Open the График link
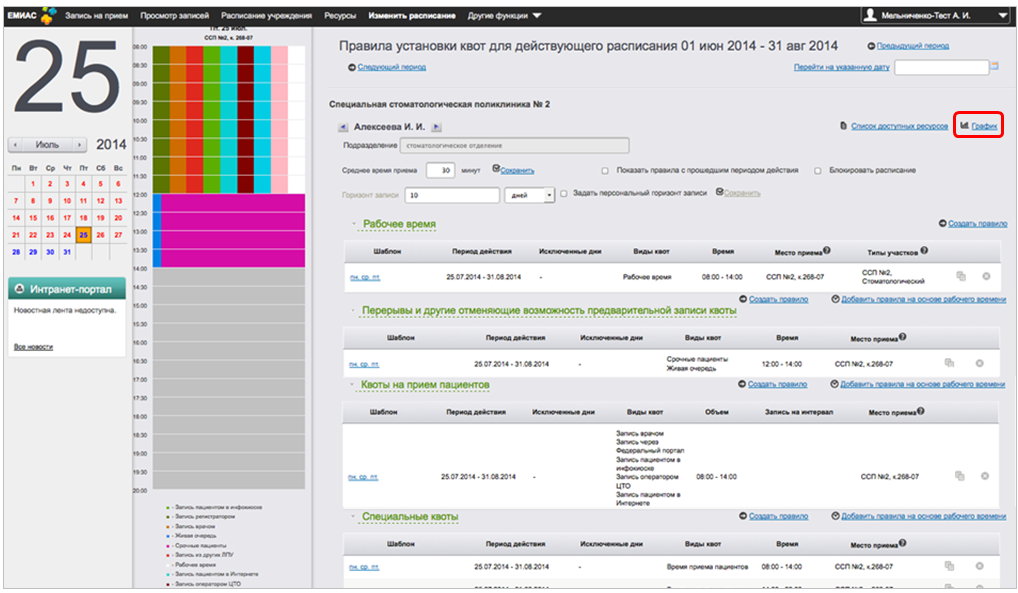Screen dimensions: 1018x593 click(x=984, y=126)
